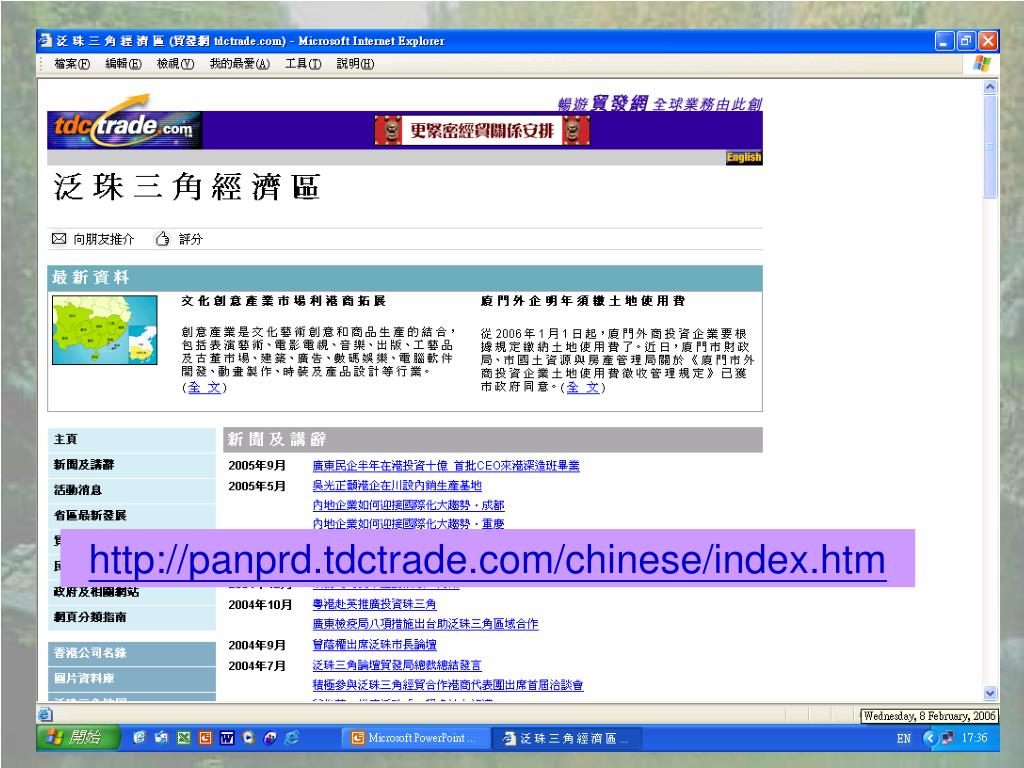Click the scrollbar up arrow
Image resolution: width=1024 pixels, height=768 pixels.
[990, 87]
